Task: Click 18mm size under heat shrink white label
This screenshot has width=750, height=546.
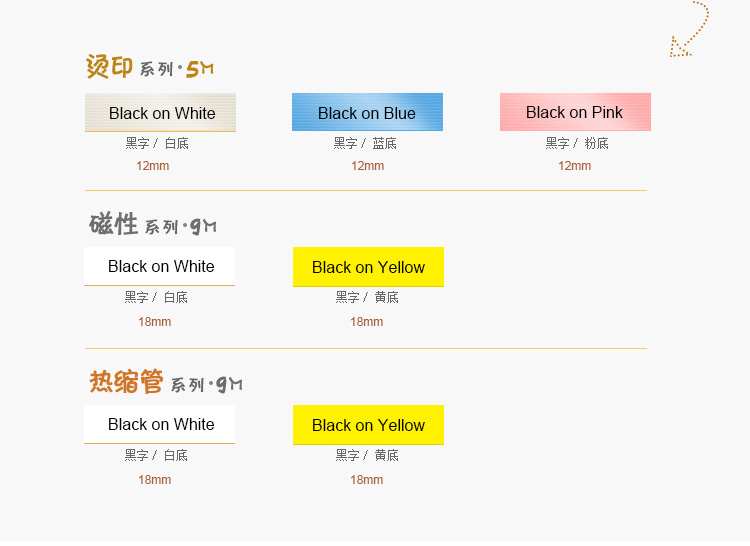Action: (154, 480)
